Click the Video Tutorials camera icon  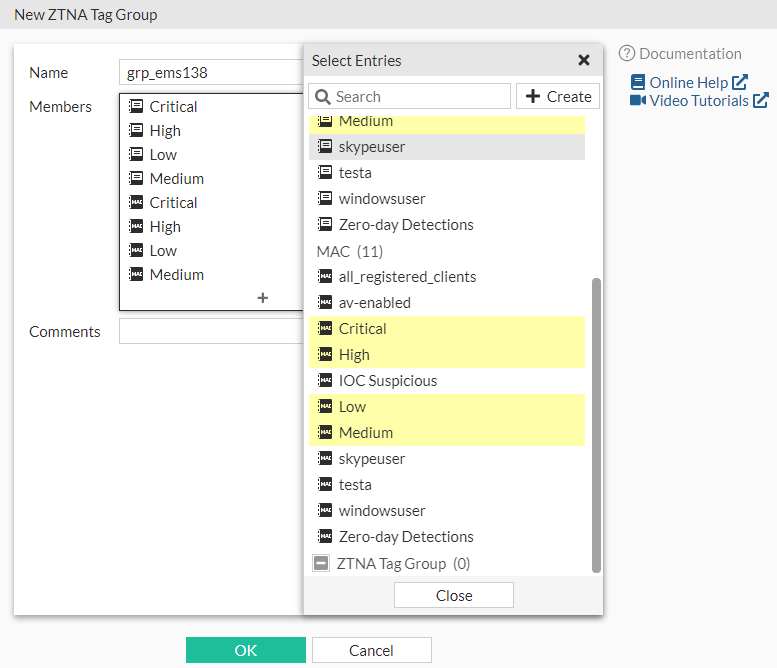pyautogui.click(x=638, y=101)
